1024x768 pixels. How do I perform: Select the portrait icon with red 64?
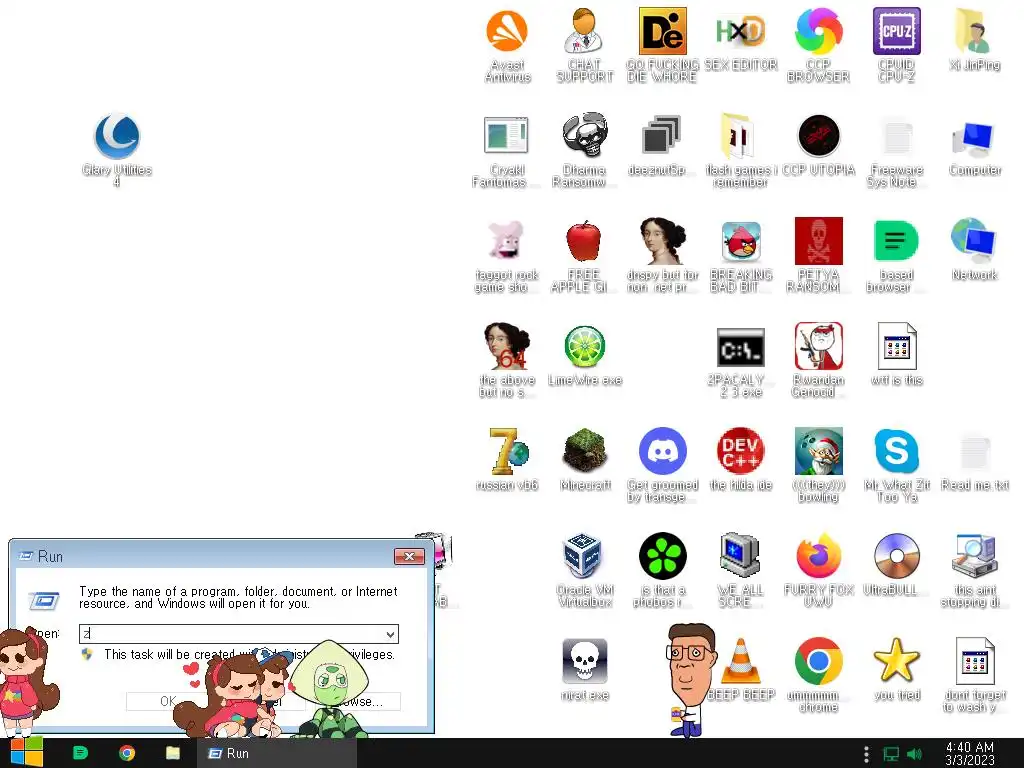click(x=506, y=346)
